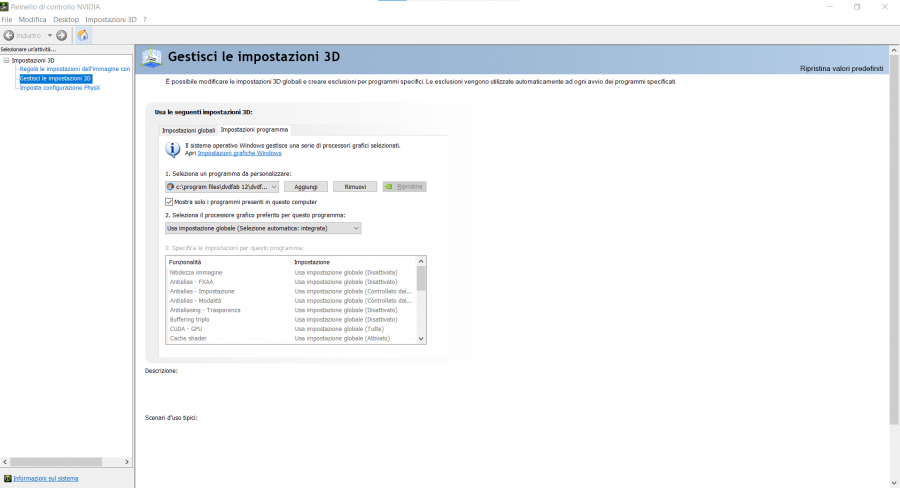Viewport: 900px width, 488px height.
Task: Click the settings list scroll-down arrow
Action: (421, 339)
